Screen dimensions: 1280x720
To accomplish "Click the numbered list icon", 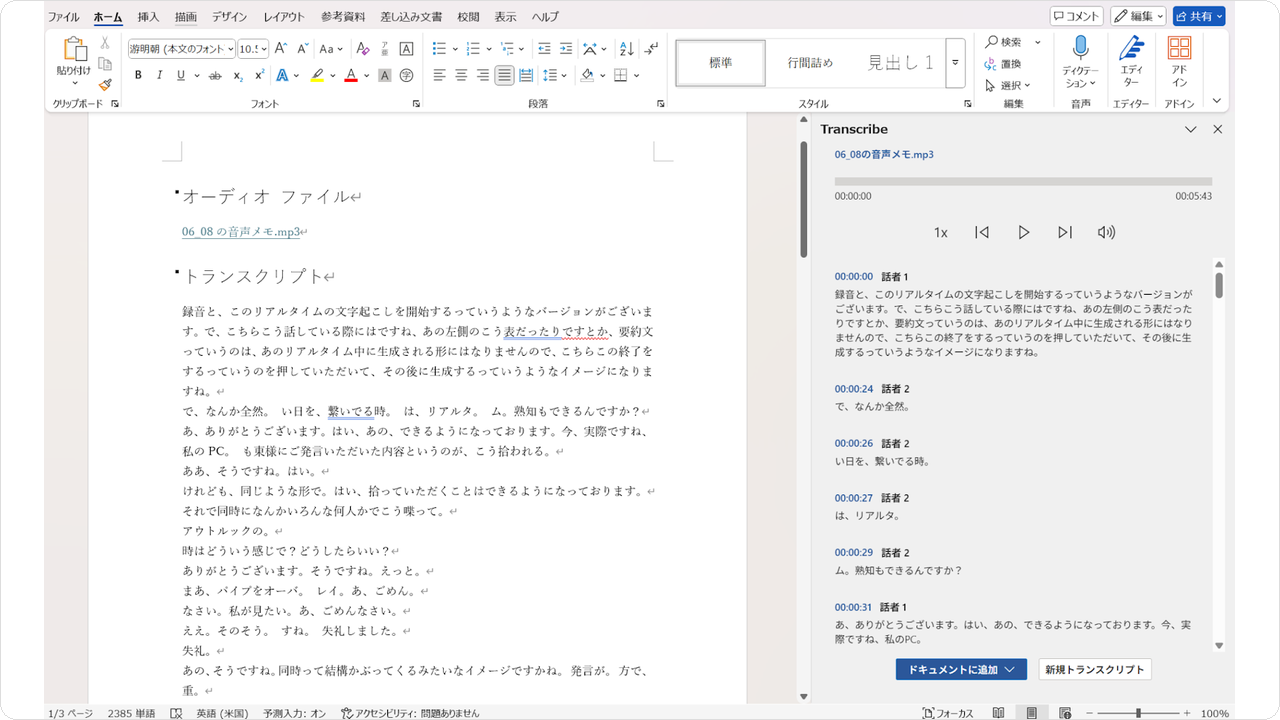I will (x=473, y=48).
